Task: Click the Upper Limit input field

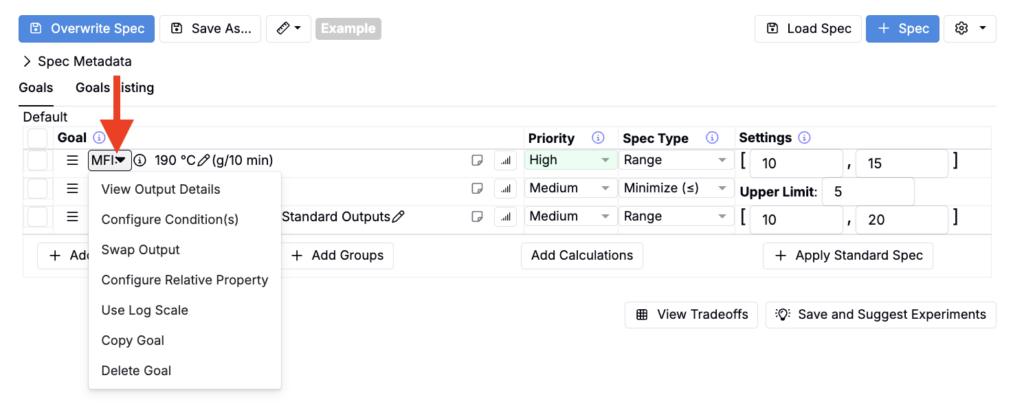Action: pos(867,191)
